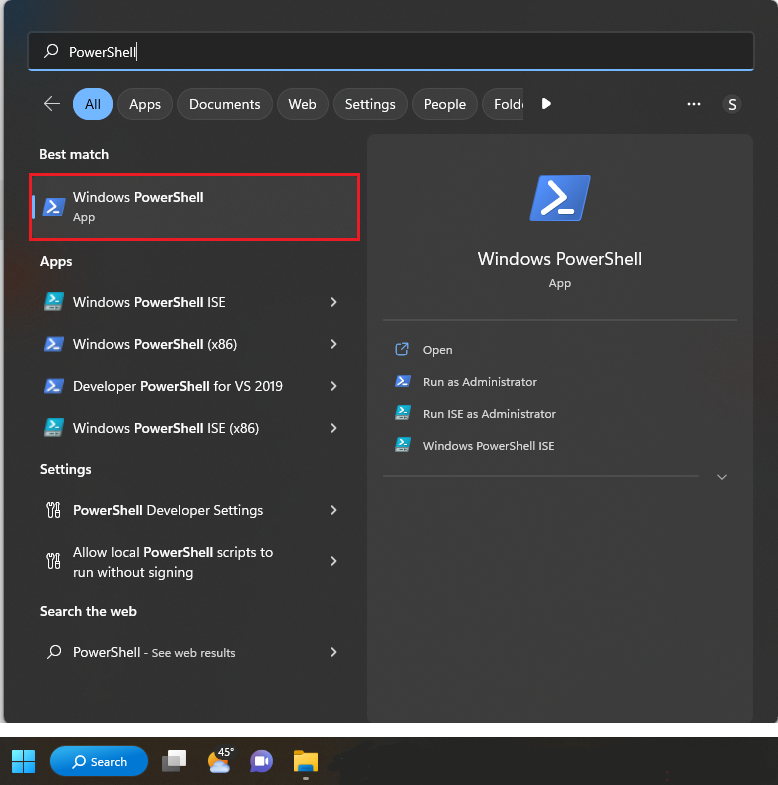The image size is (778, 785).
Task: Switch to the Apps filter tab
Action: point(145,104)
